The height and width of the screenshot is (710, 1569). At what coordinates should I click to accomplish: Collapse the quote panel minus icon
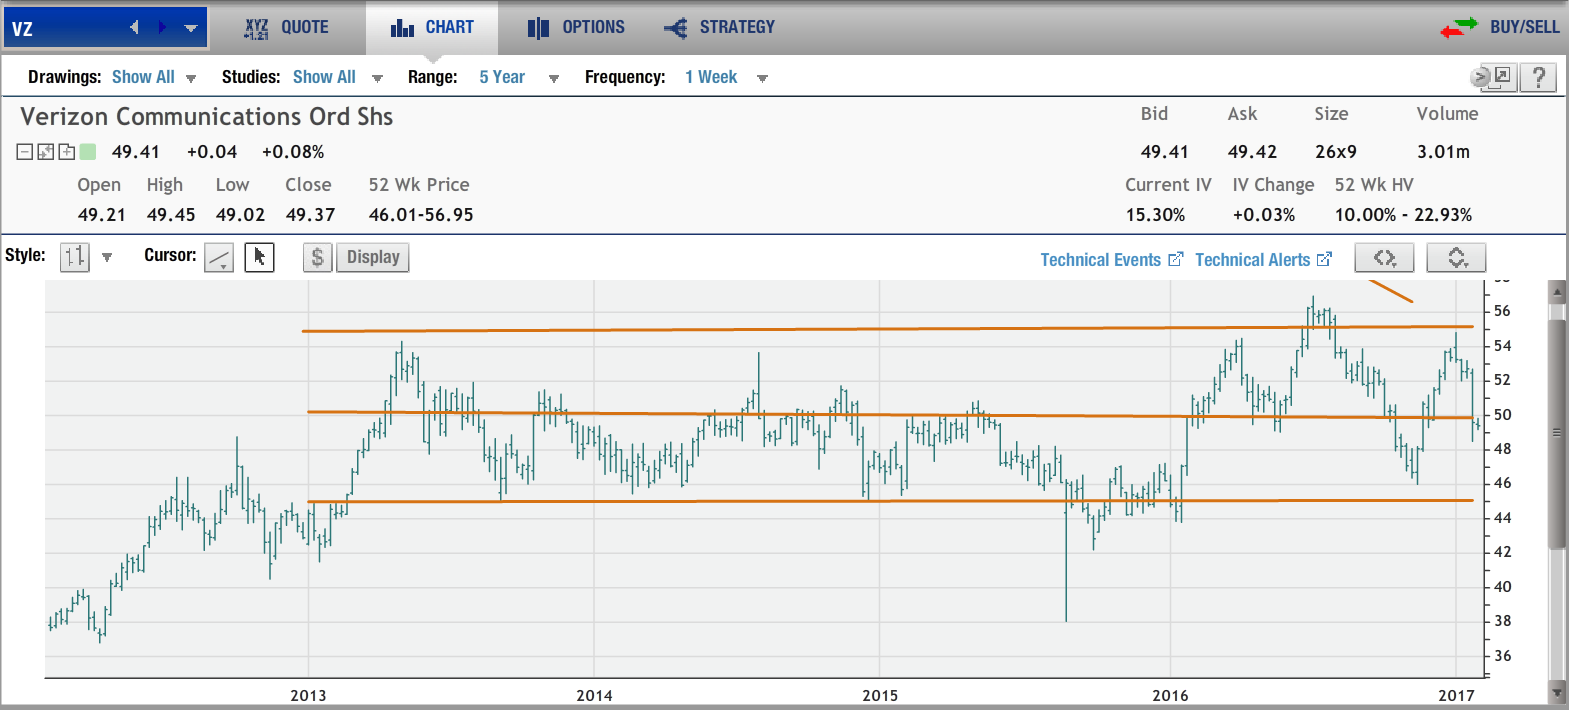pos(25,152)
